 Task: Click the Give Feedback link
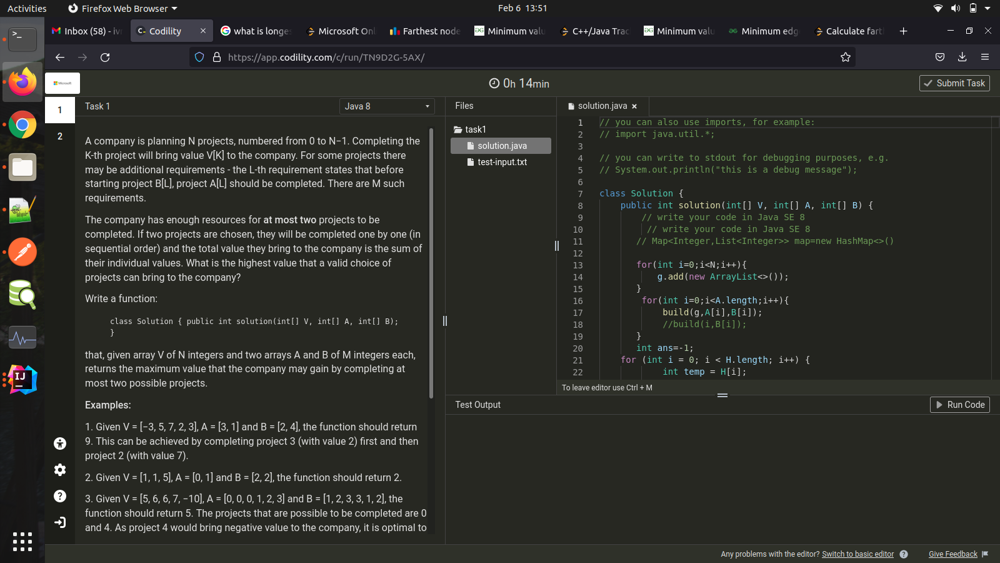tap(953, 554)
